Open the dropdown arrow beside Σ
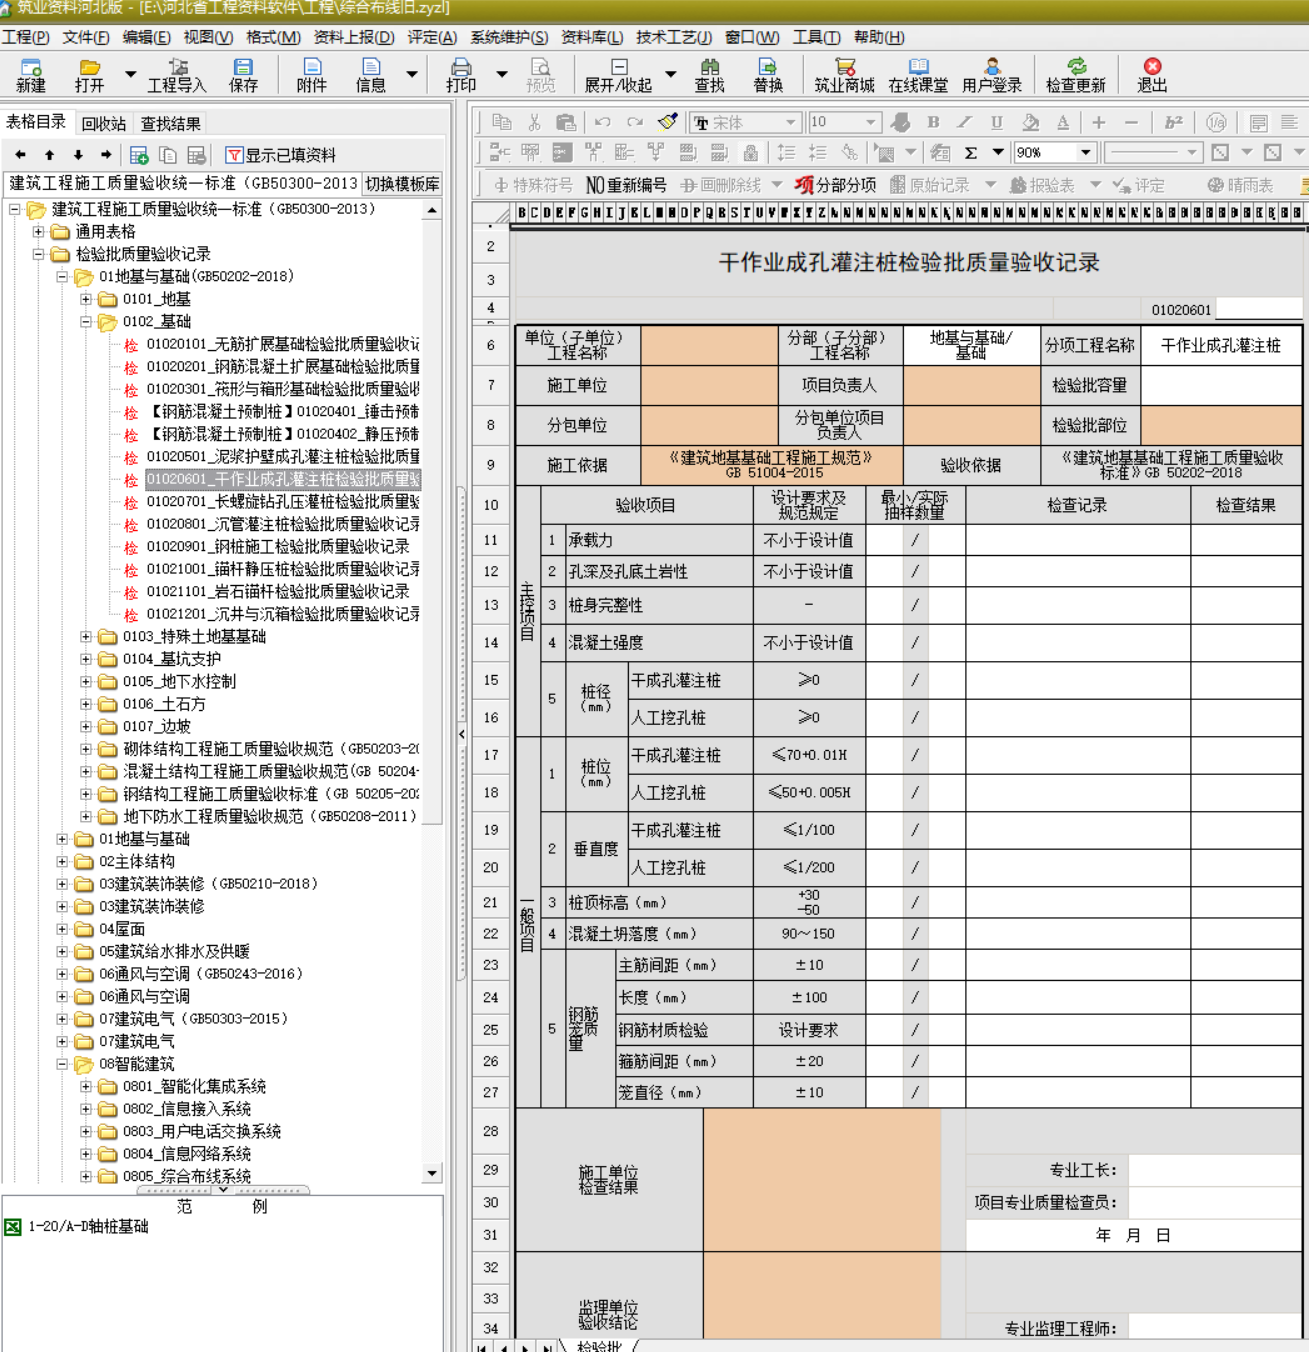The height and width of the screenshot is (1352, 1309). pyautogui.click(x=998, y=153)
